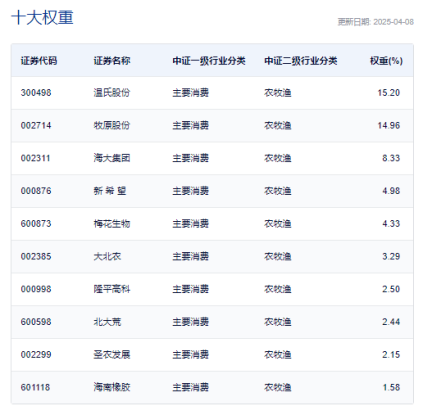Select stock name 温氏股份
This screenshot has height=416, width=423.
tap(112, 93)
